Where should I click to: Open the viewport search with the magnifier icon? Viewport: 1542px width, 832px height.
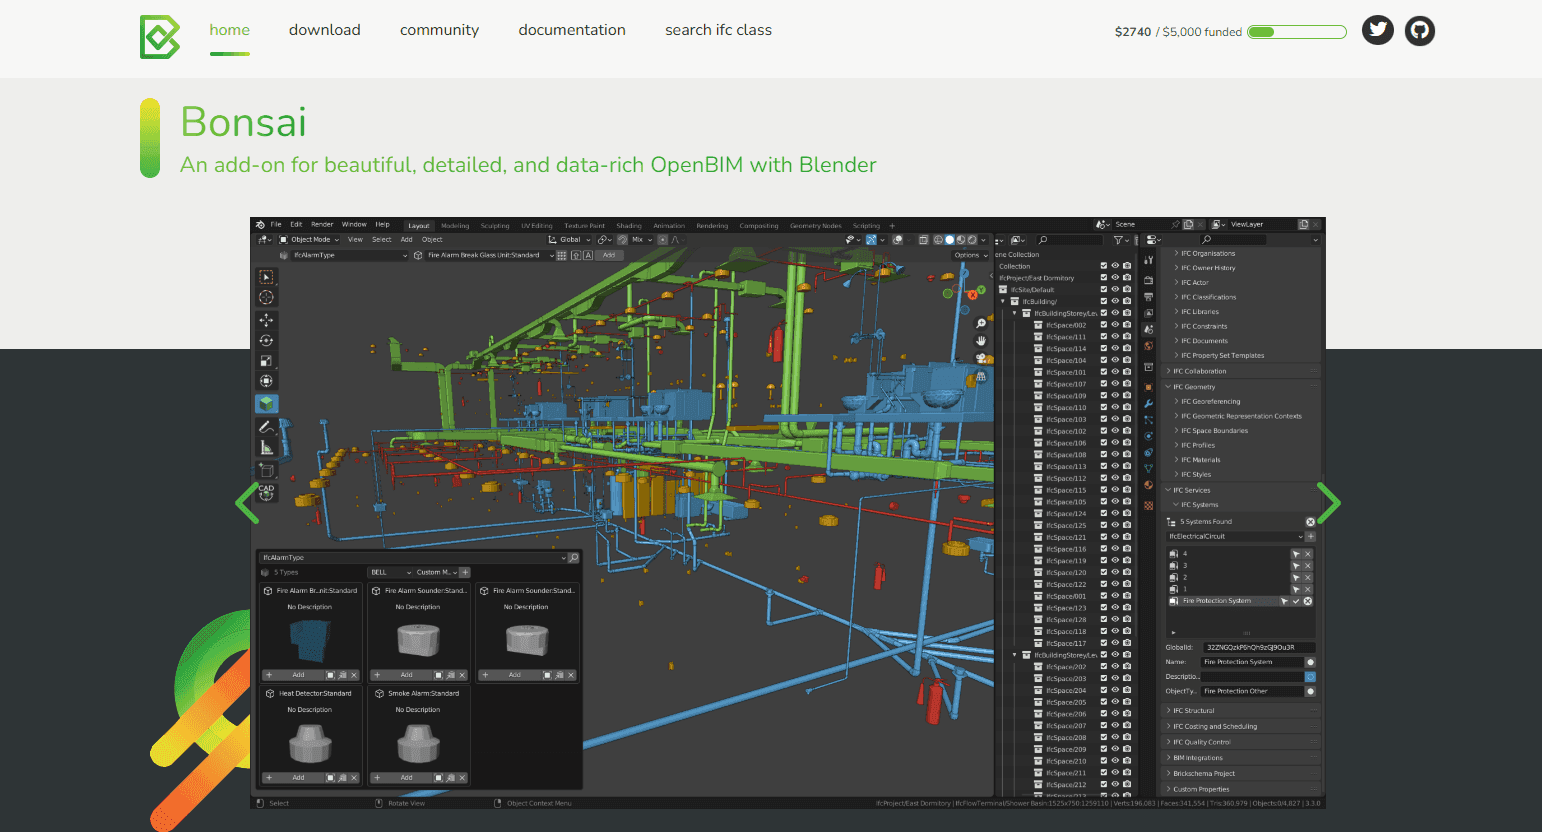[x=980, y=323]
